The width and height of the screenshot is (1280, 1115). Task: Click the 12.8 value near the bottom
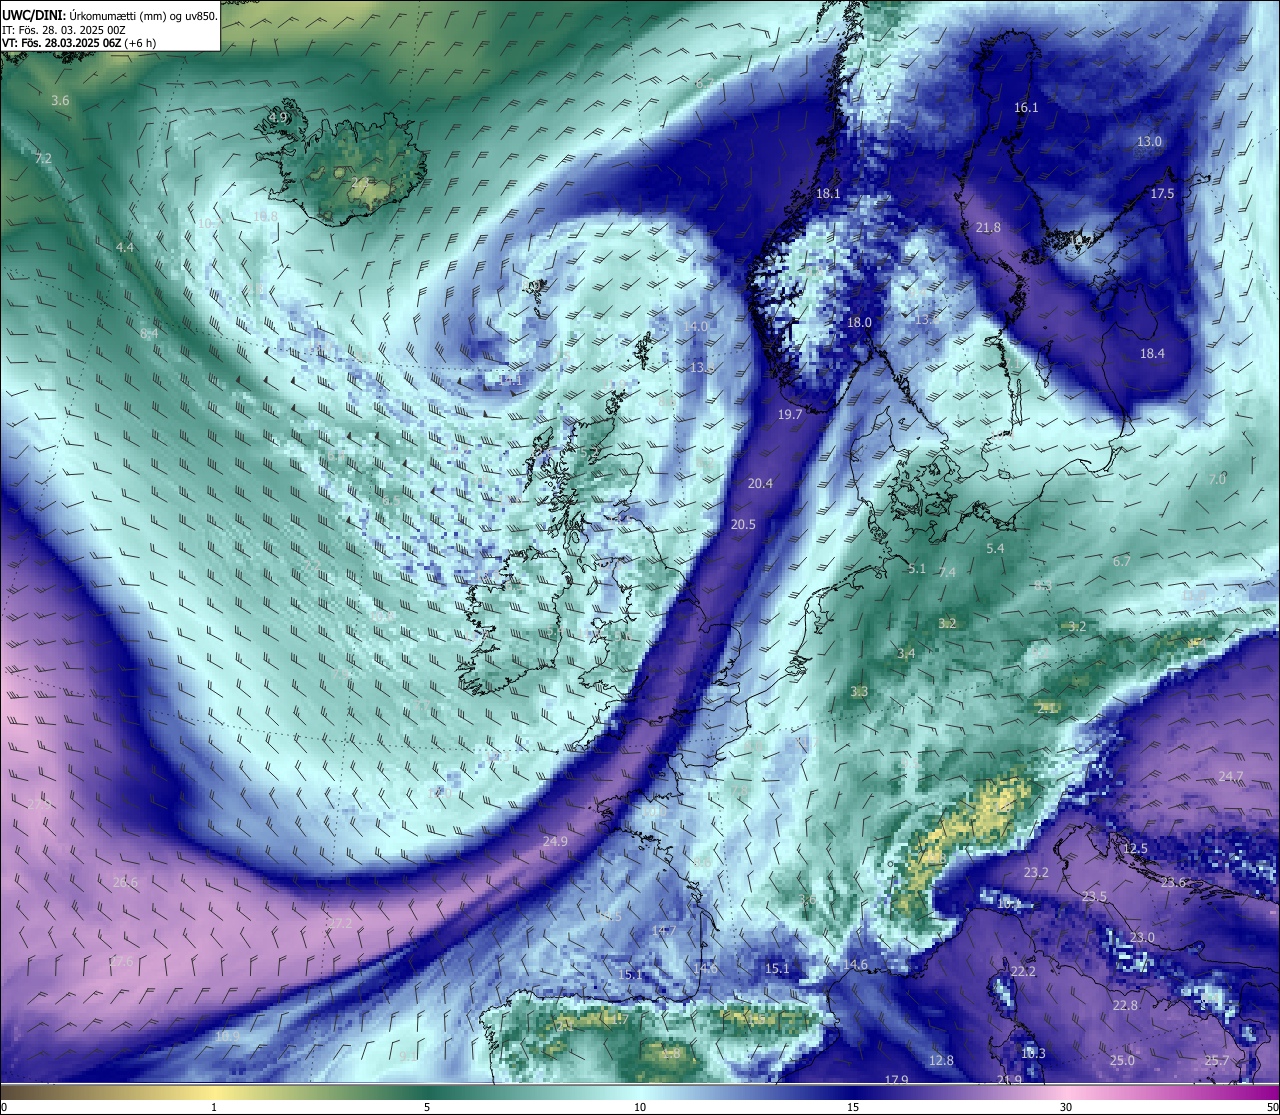[941, 1060]
